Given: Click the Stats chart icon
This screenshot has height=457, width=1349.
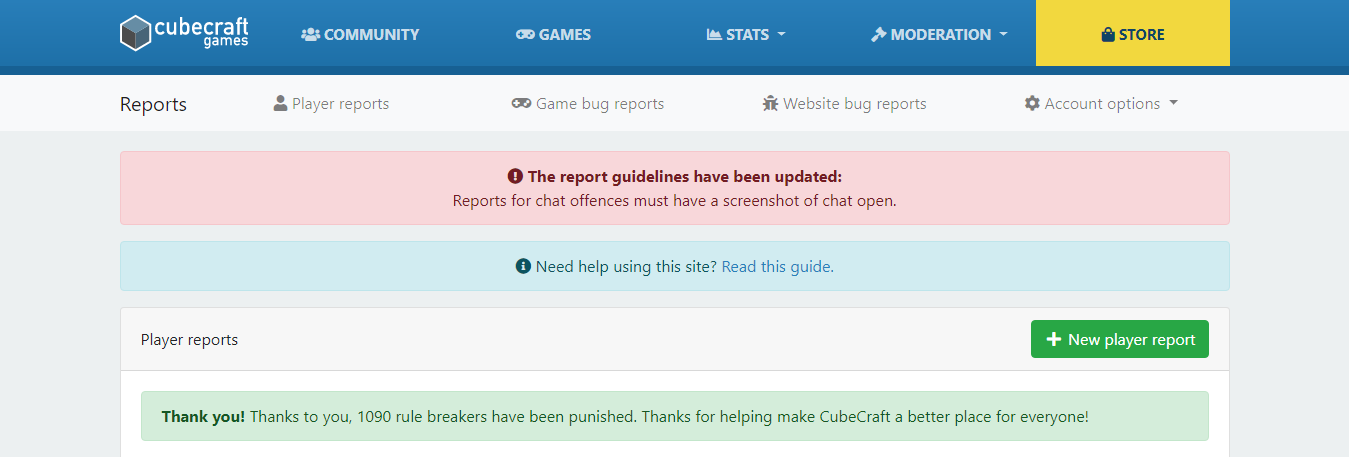Looking at the screenshot, I should (x=714, y=34).
